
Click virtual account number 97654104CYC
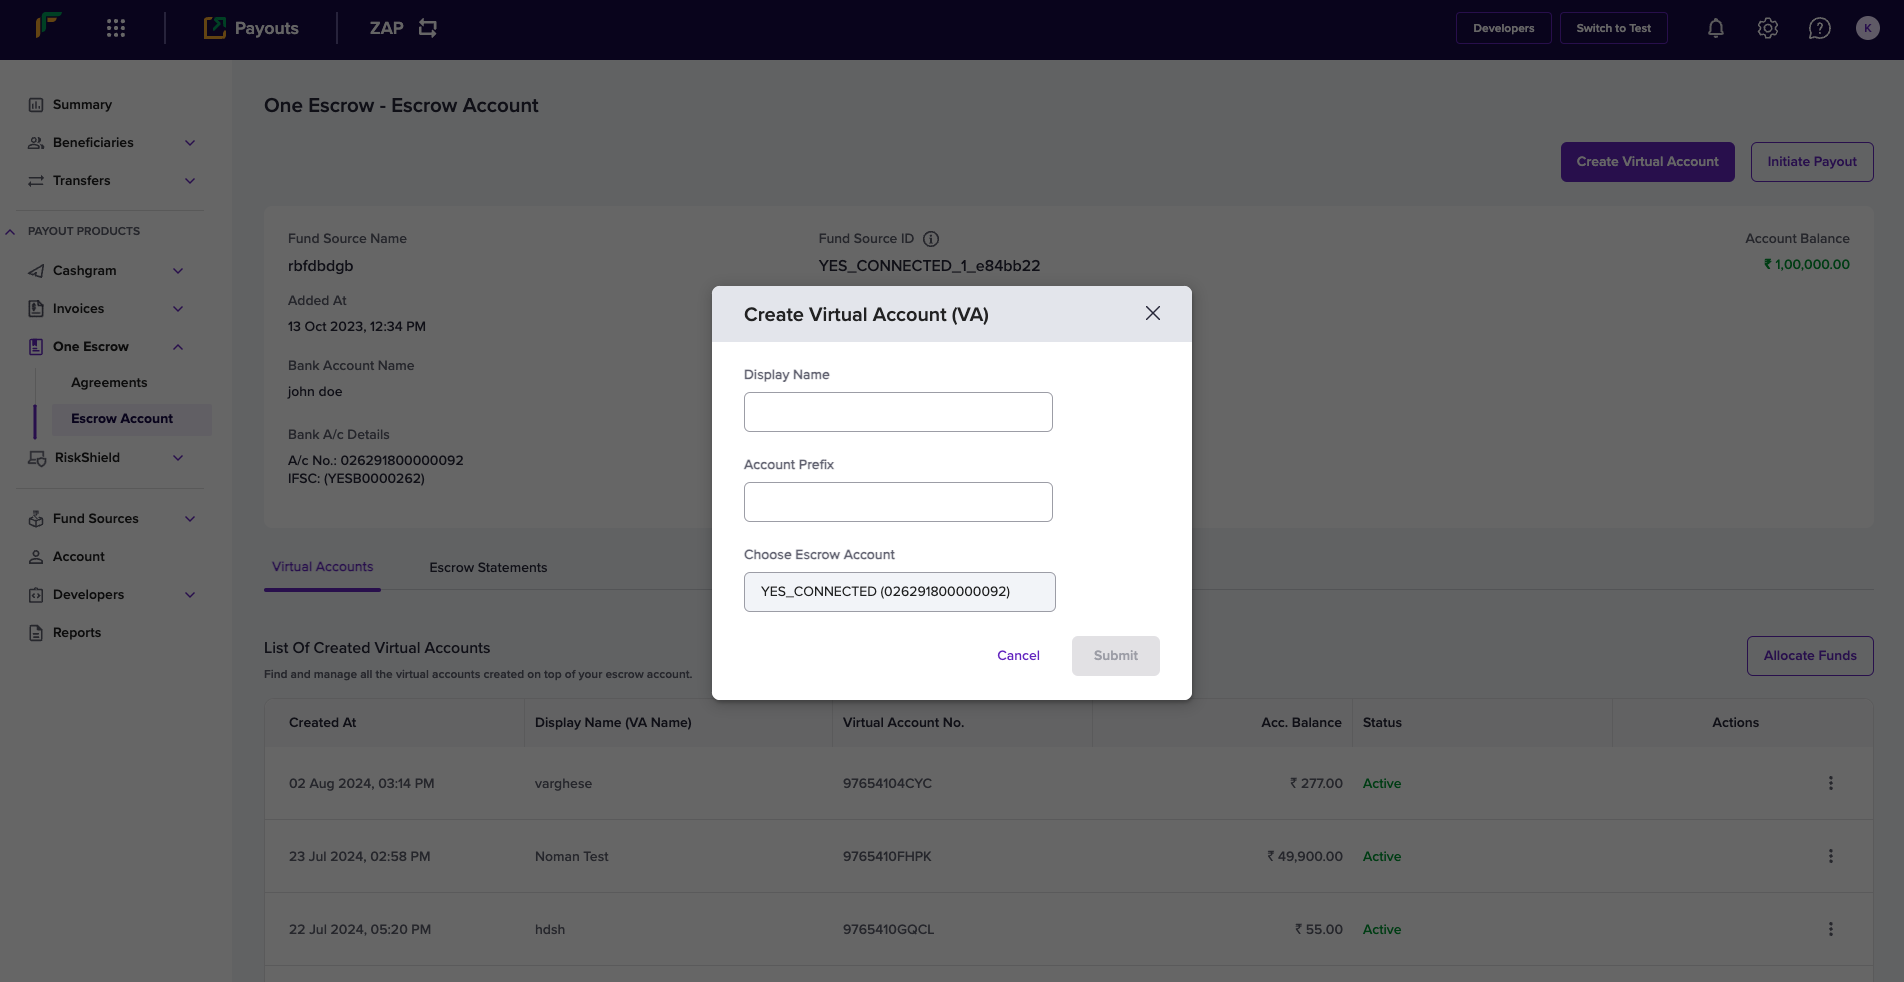887,784
